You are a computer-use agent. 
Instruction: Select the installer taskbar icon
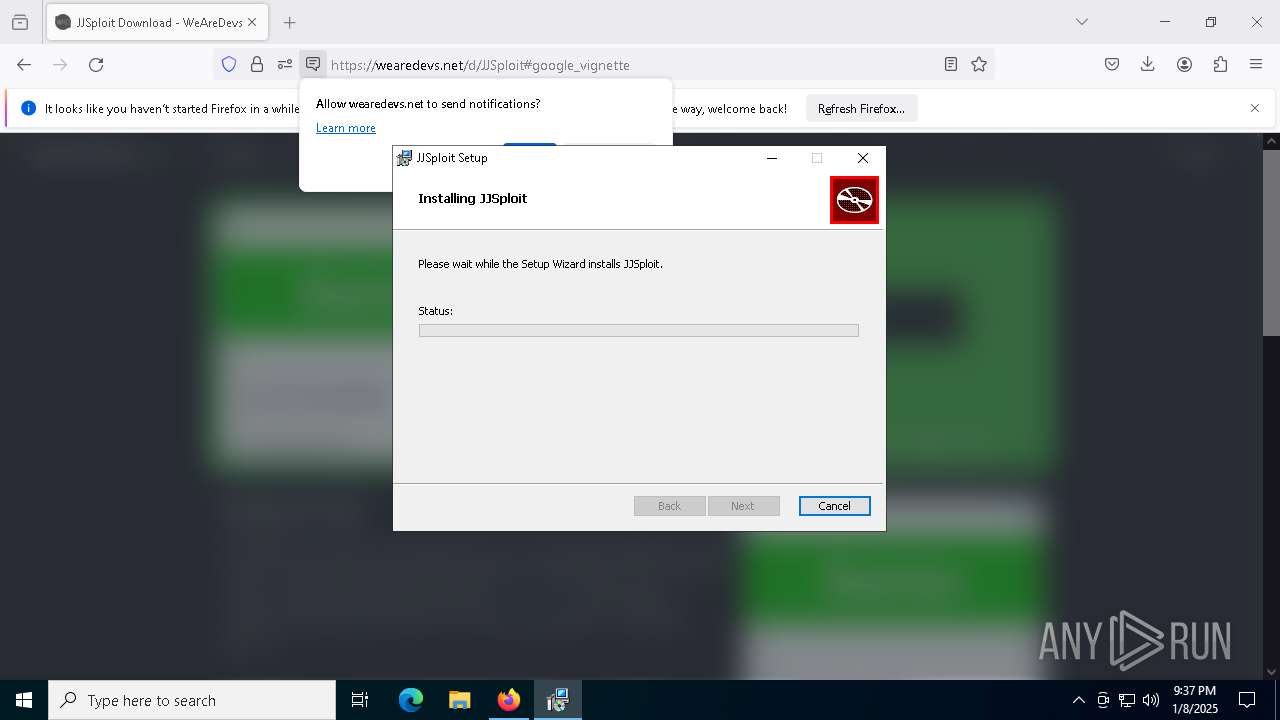click(558, 700)
